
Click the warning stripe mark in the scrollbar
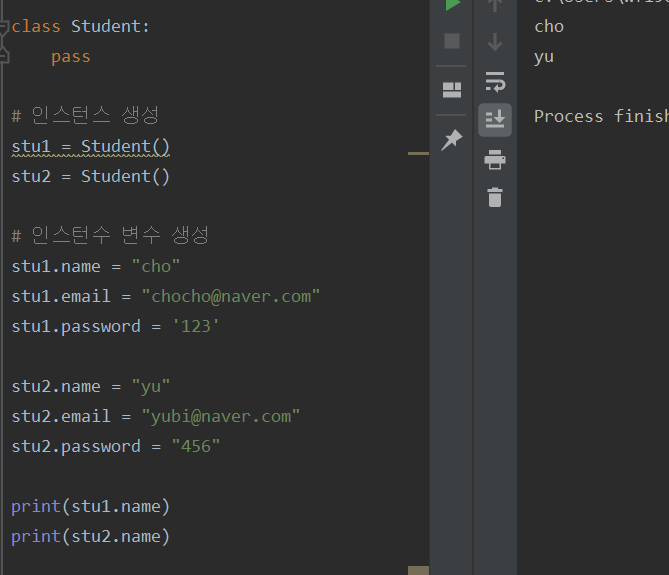click(418, 153)
